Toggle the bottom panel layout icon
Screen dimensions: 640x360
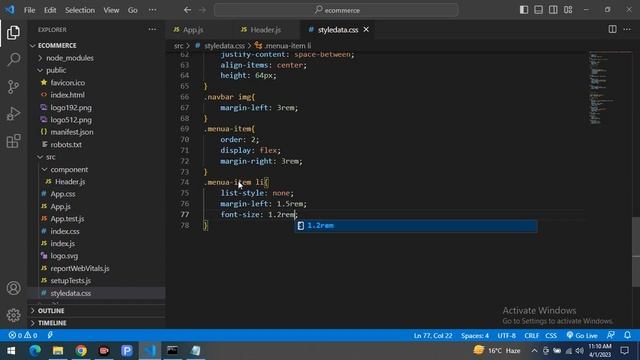tap(538, 10)
